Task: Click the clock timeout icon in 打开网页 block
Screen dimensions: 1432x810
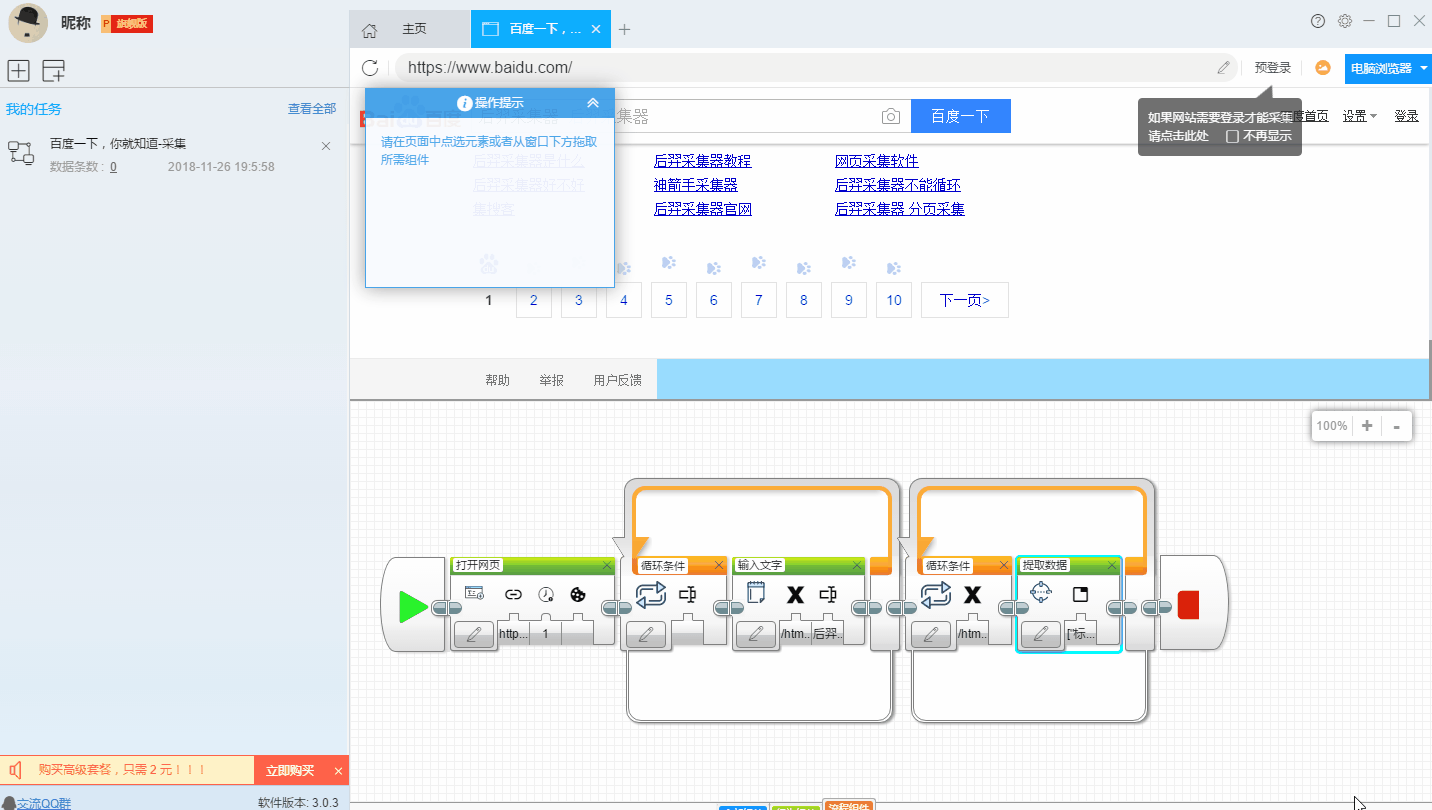Action: [545, 594]
